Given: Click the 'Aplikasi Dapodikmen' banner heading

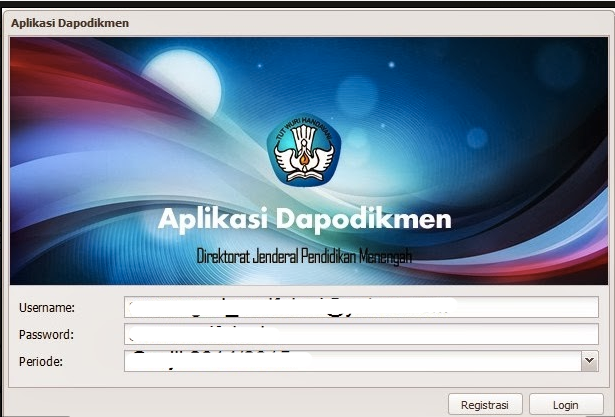Looking at the screenshot, I should (x=305, y=219).
